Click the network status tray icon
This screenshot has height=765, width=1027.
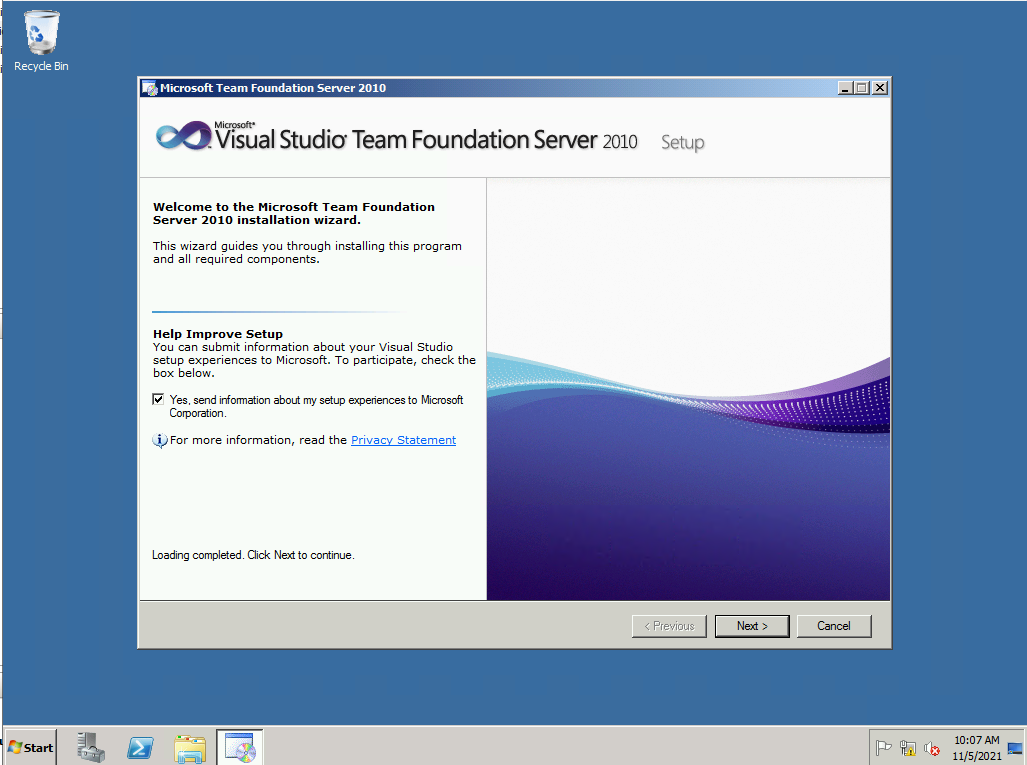pyautogui.click(x=908, y=747)
